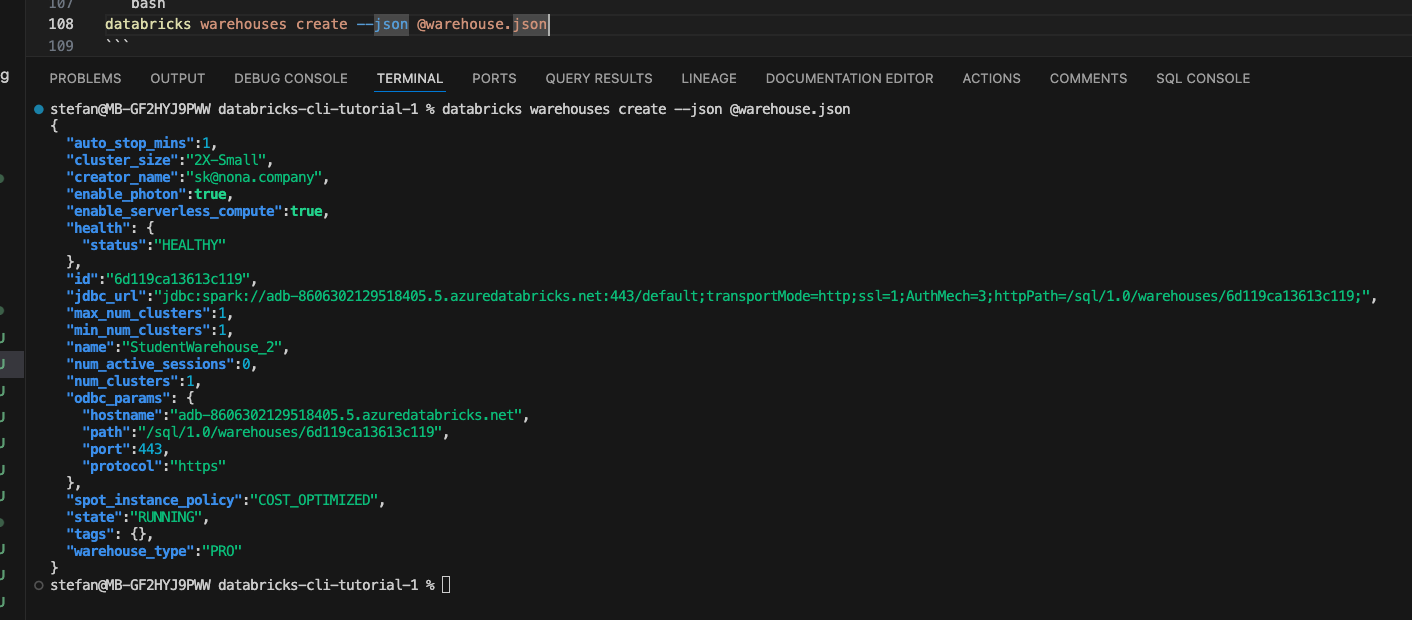Click line number 108 in the editor
1412x620 pixels.
(x=59, y=23)
